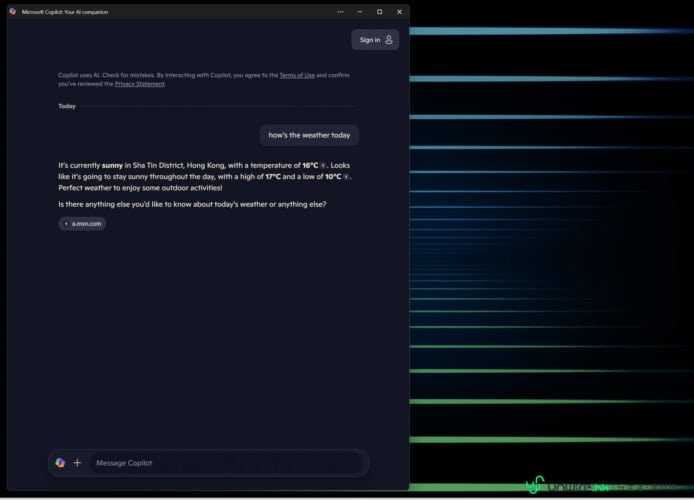Open the Privacy Statement link

coord(139,84)
